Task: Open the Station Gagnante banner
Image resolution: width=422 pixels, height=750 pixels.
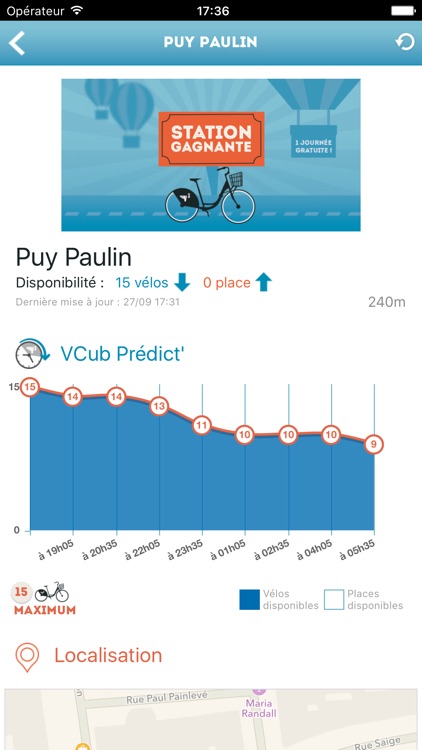Action: click(x=211, y=155)
